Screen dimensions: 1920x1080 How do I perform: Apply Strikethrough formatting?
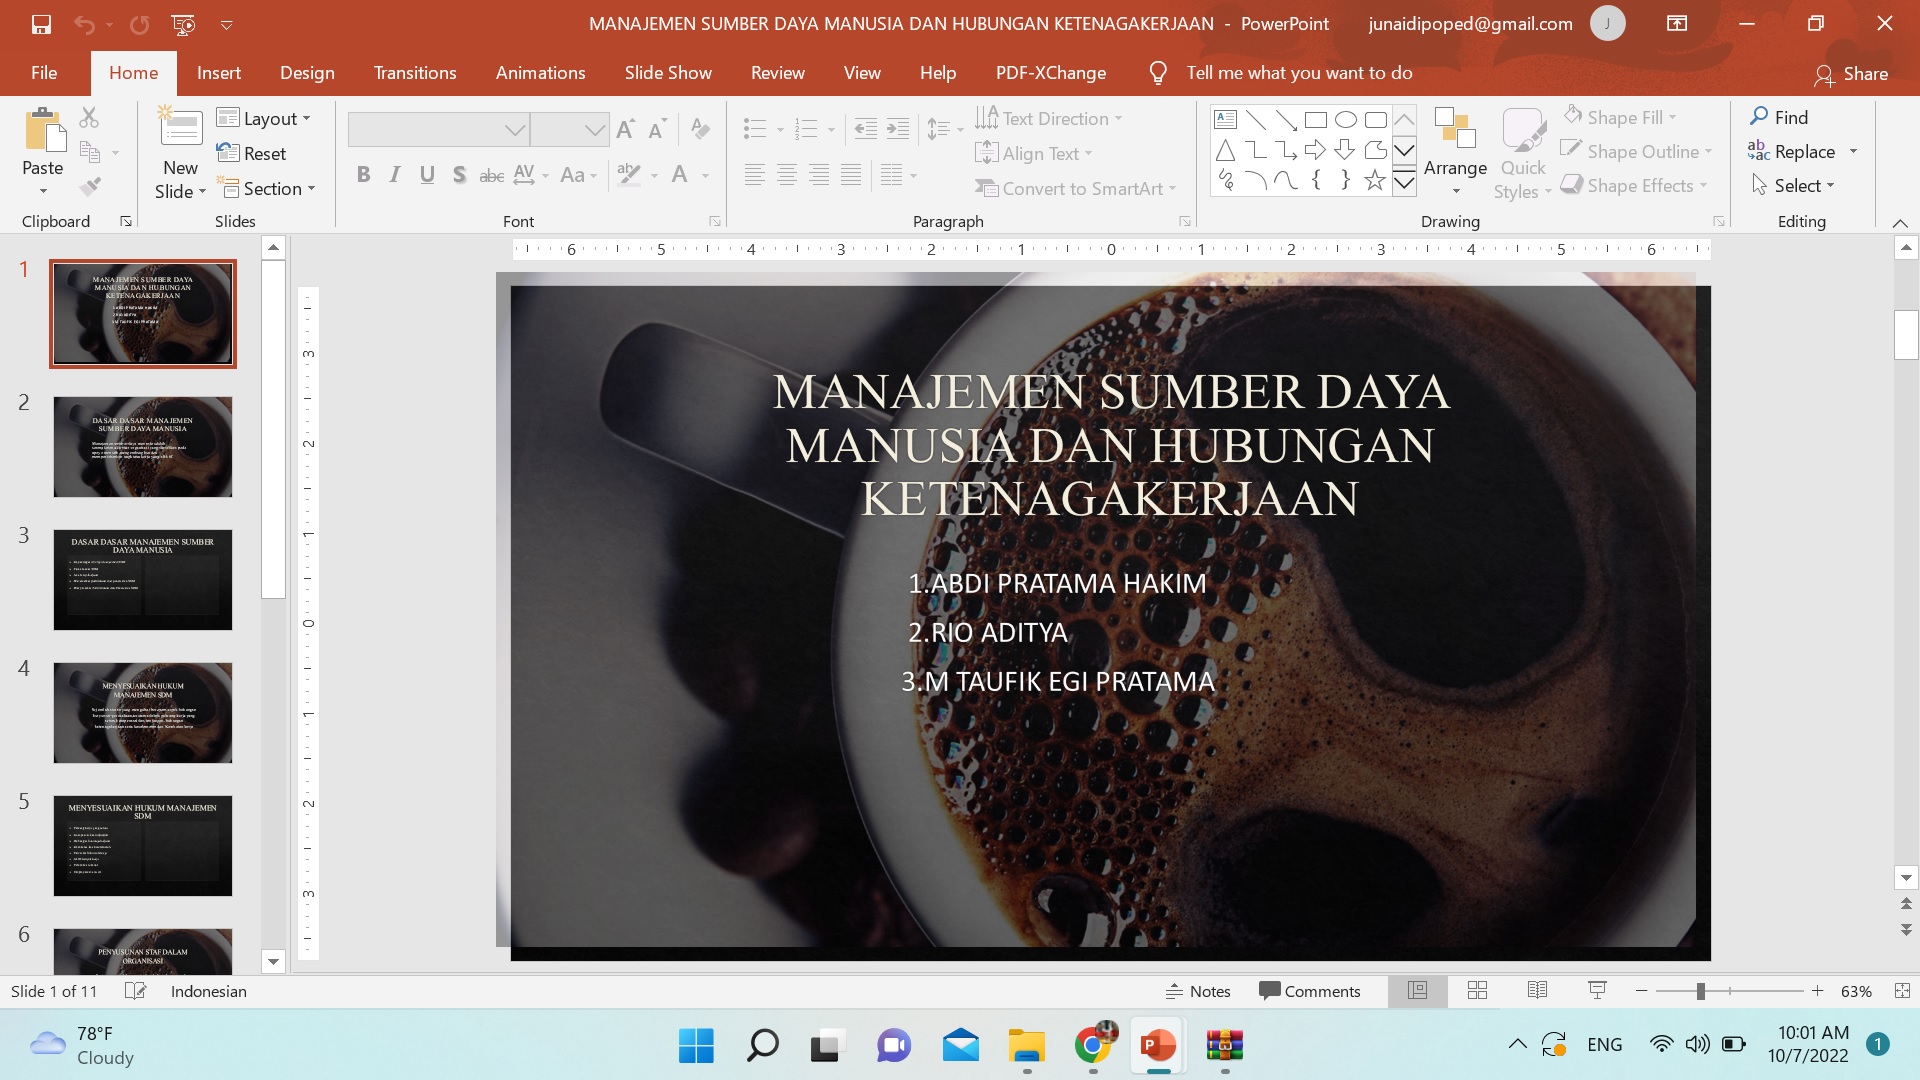pyautogui.click(x=491, y=174)
